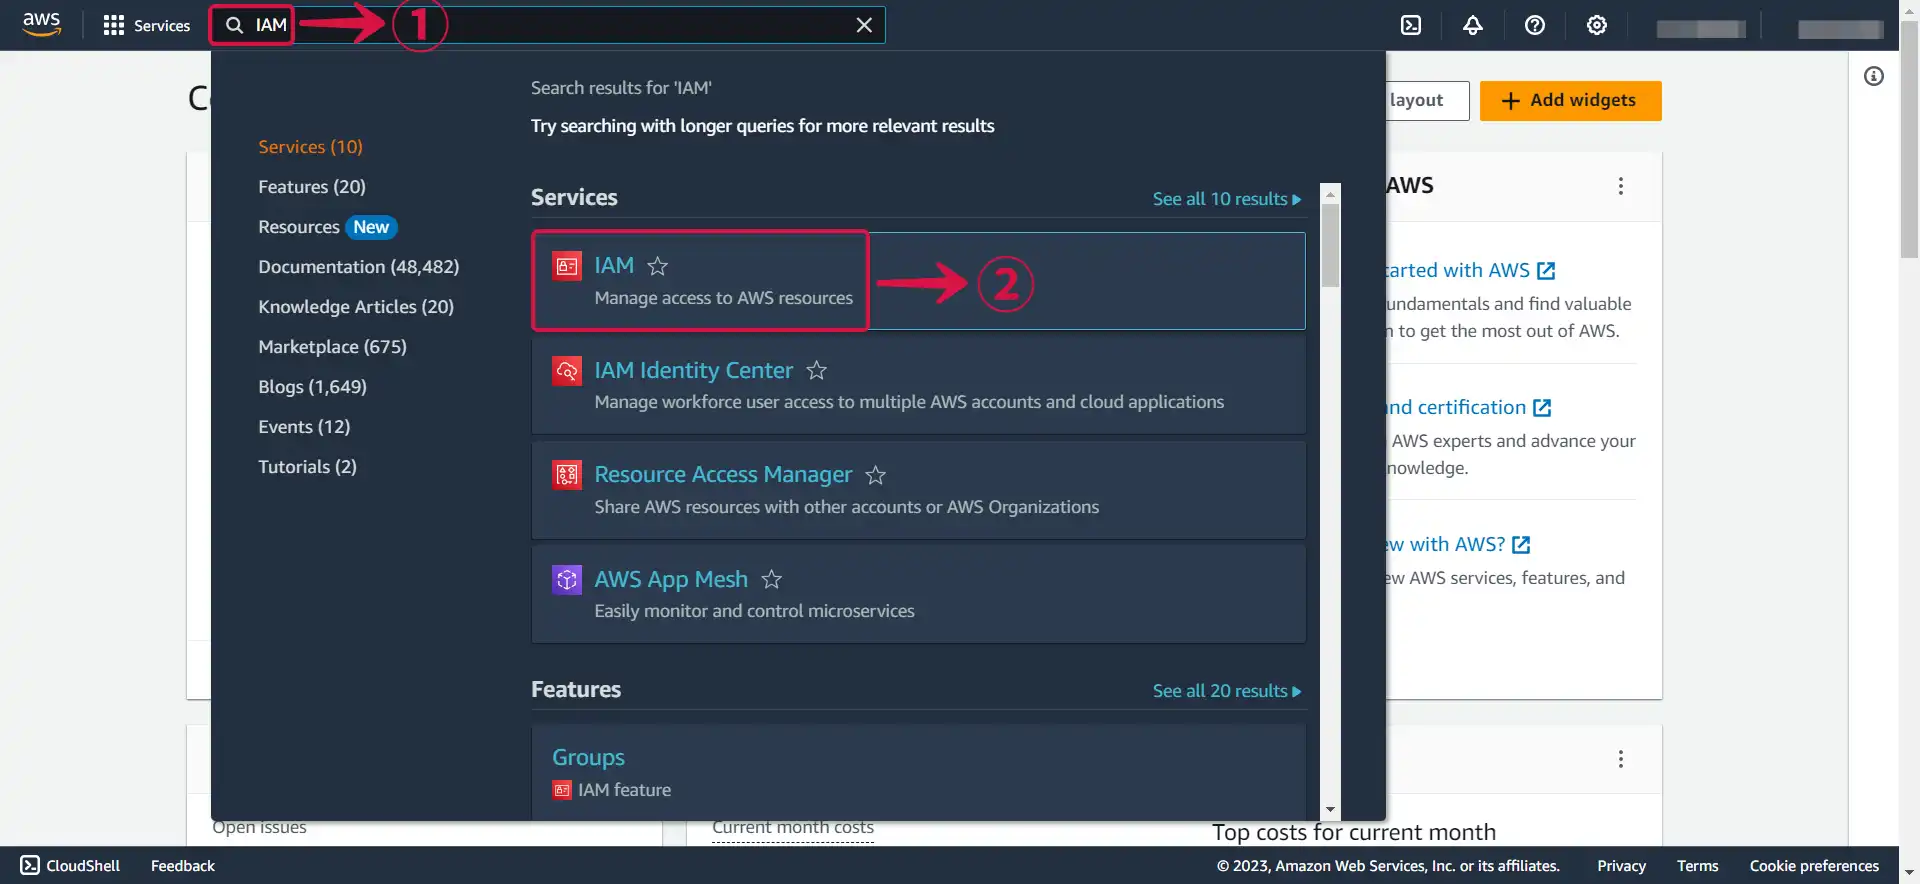This screenshot has height=884, width=1920.
Task: Open the certification external link
Action: [1468, 407]
